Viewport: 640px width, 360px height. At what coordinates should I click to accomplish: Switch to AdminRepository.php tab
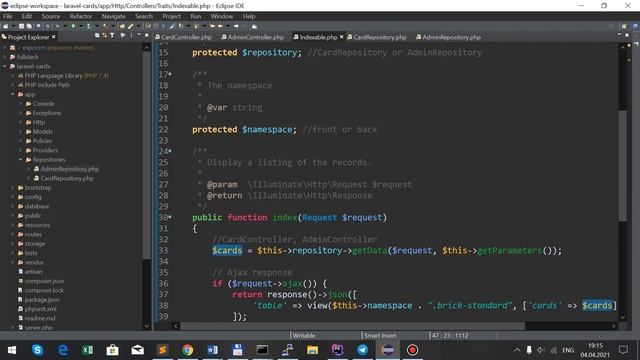449,37
